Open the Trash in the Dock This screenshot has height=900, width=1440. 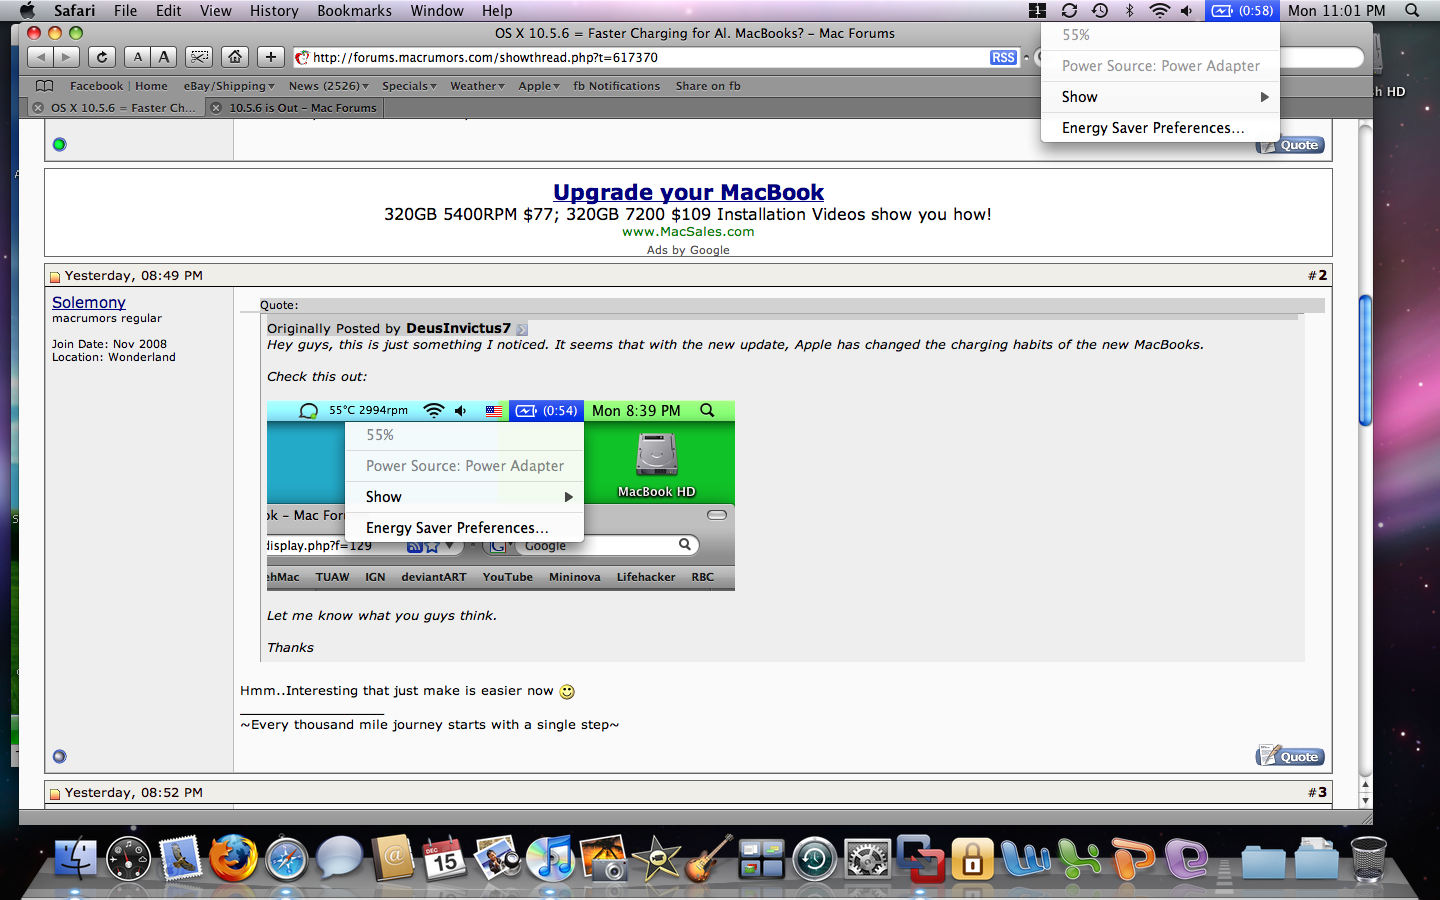[1368, 858]
